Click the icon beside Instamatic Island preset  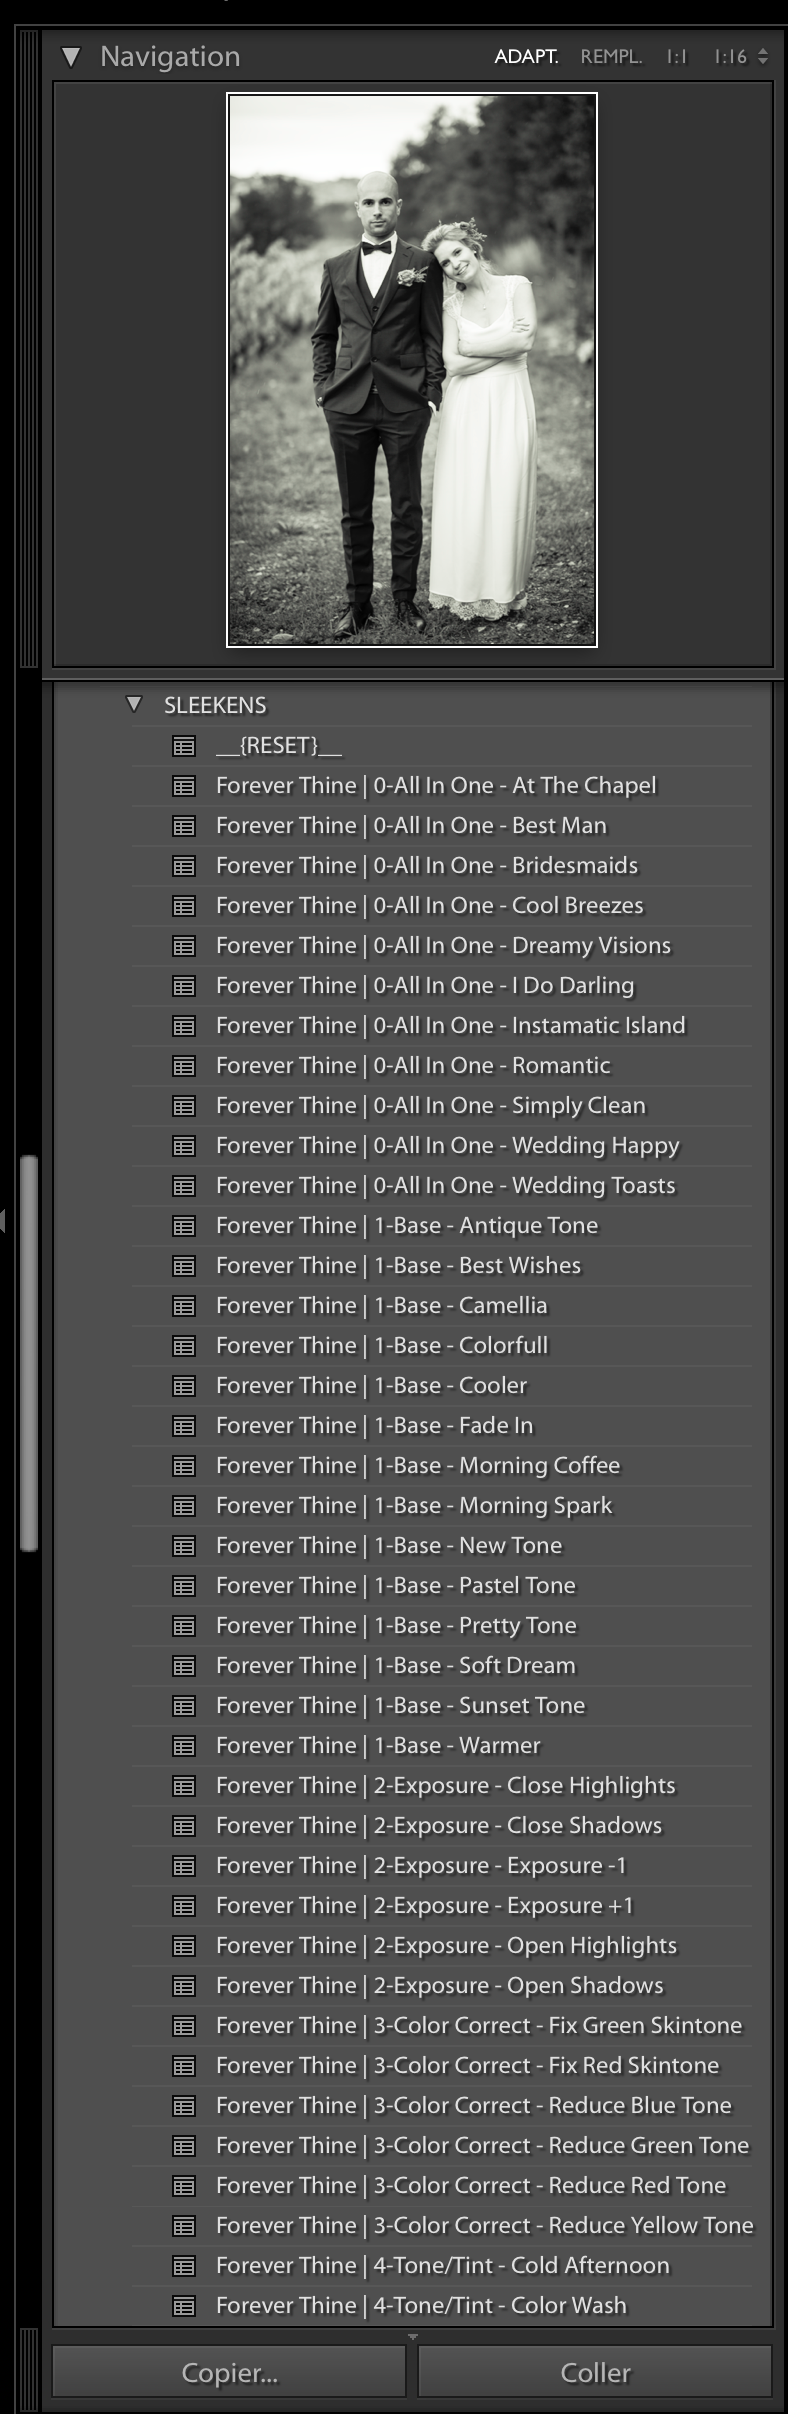[184, 1026]
